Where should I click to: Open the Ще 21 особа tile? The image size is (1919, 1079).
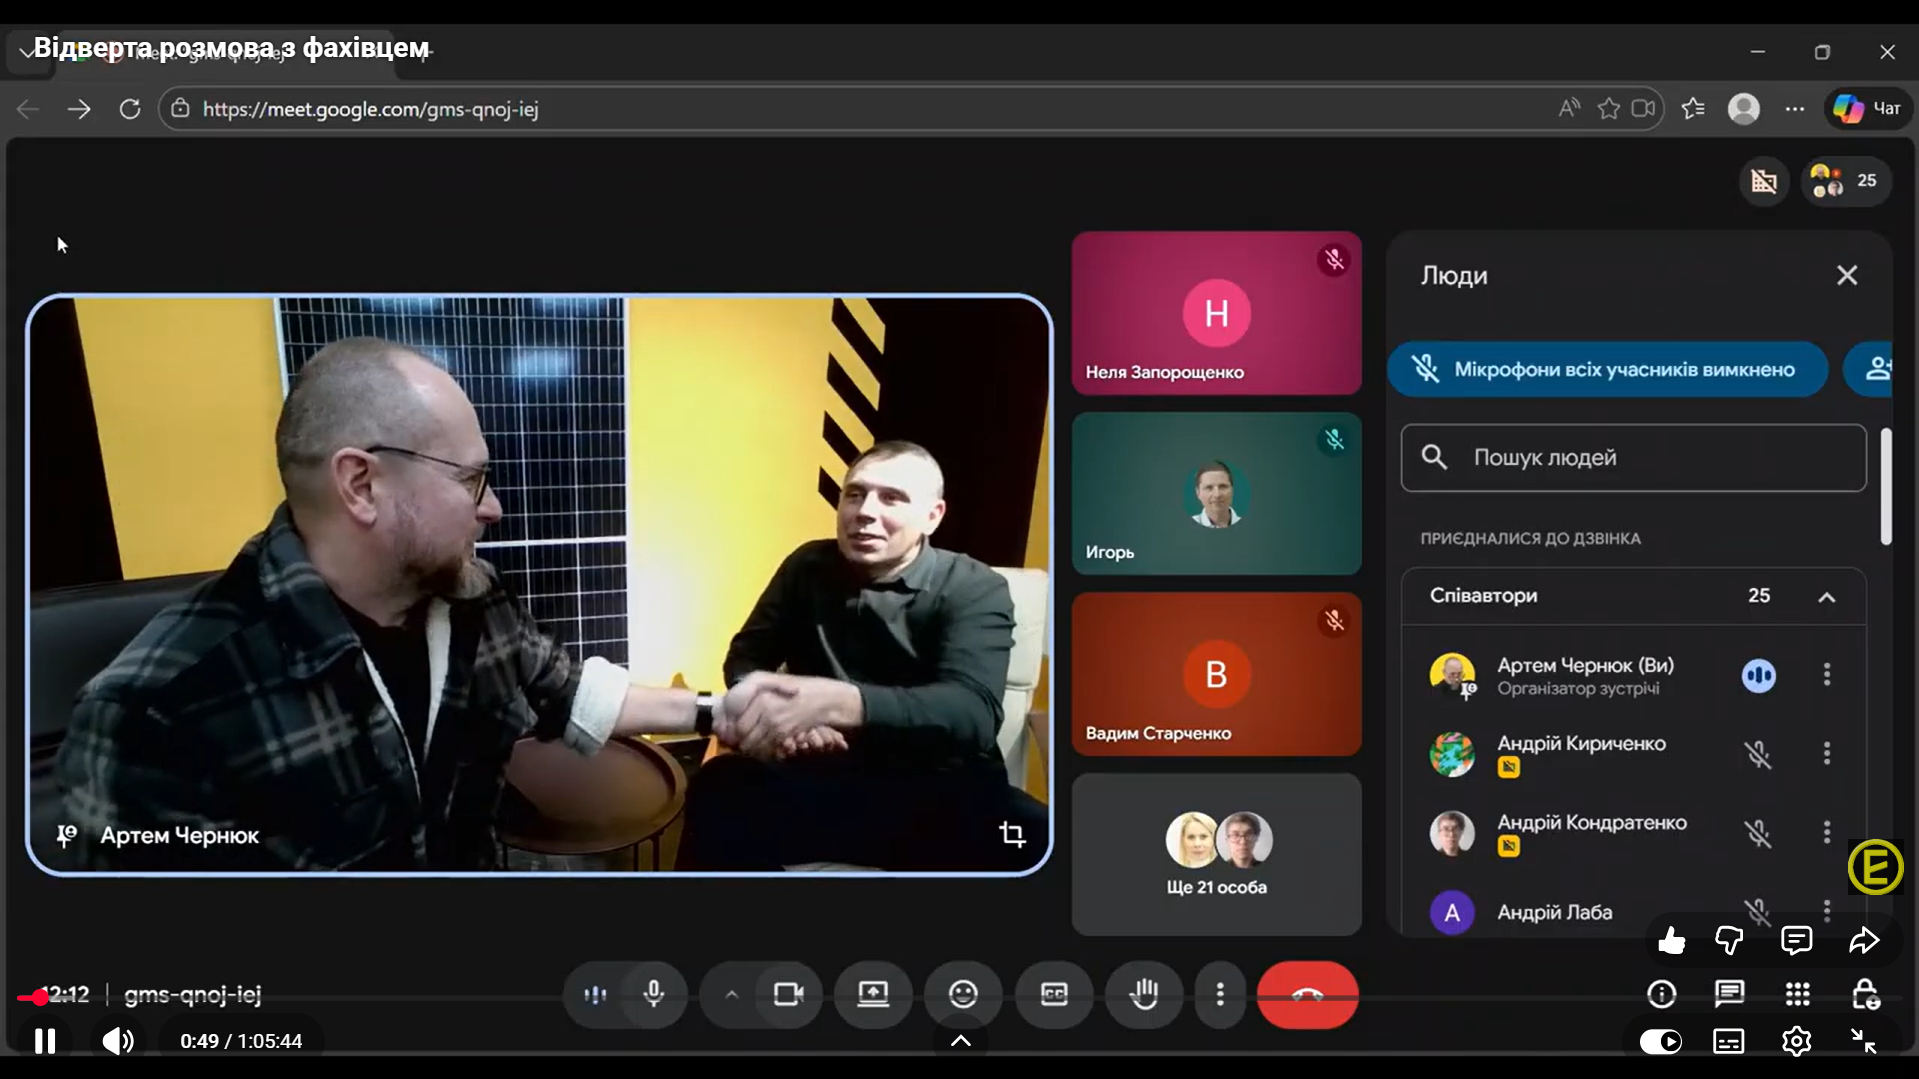pos(1216,855)
